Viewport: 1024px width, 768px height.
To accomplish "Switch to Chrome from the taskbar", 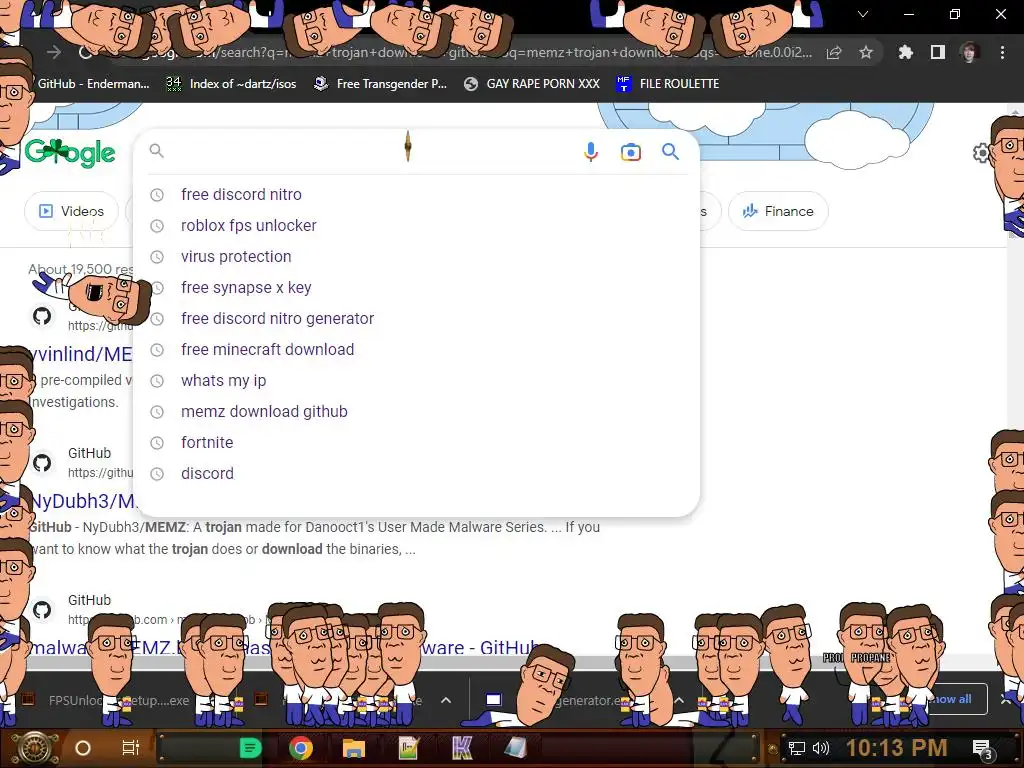I will click(301, 748).
